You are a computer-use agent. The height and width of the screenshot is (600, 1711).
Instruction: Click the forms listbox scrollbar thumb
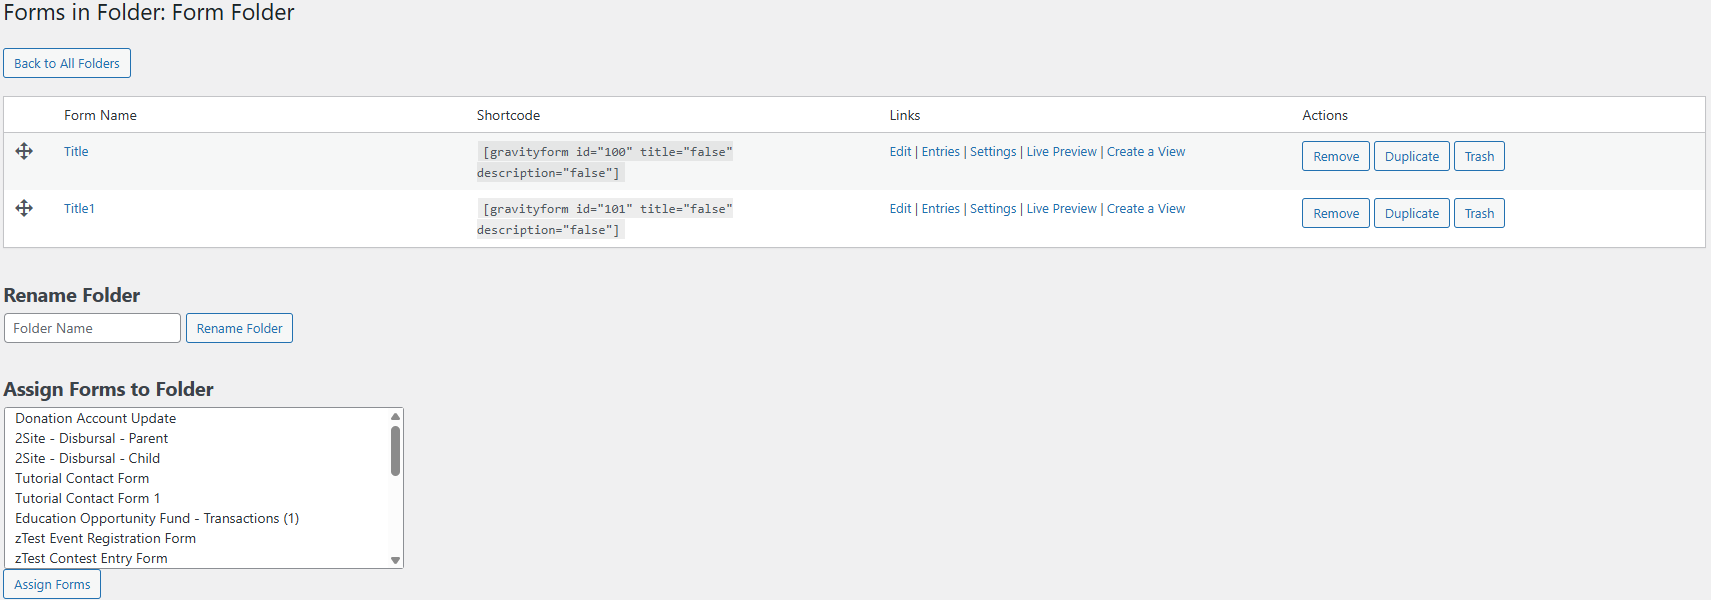point(396,451)
